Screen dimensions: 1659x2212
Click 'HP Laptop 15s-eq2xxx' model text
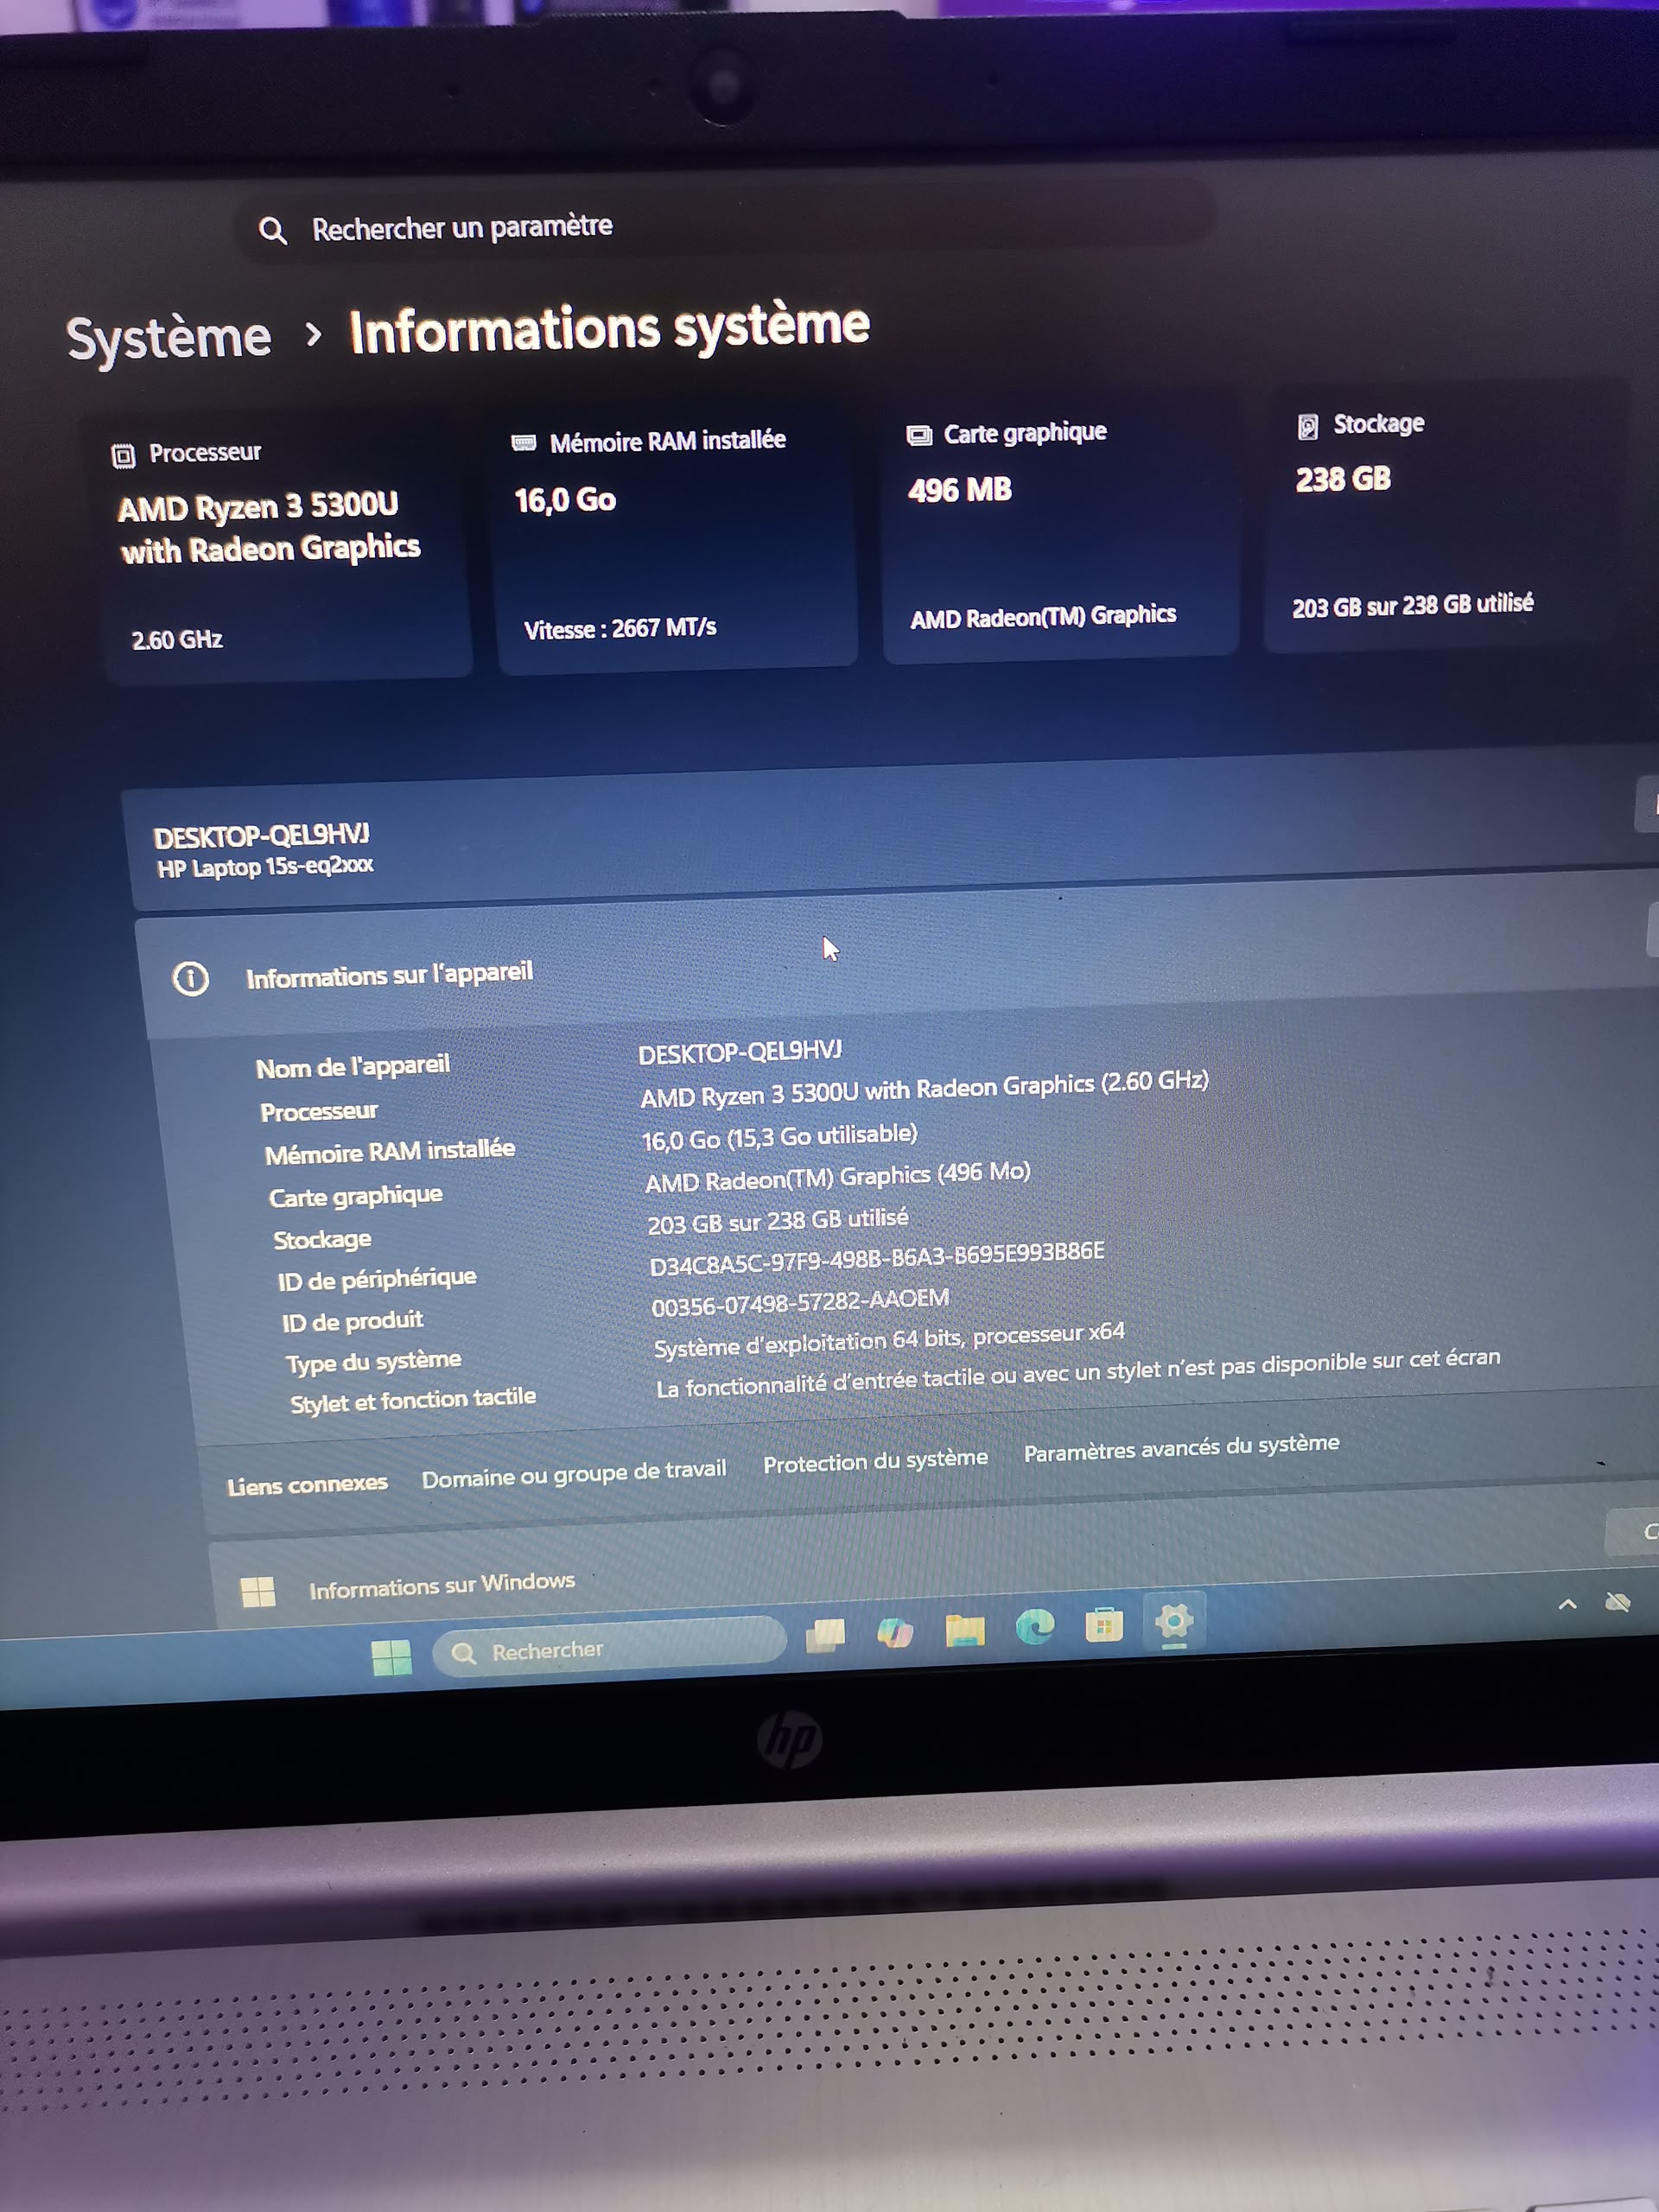pyautogui.click(x=265, y=866)
